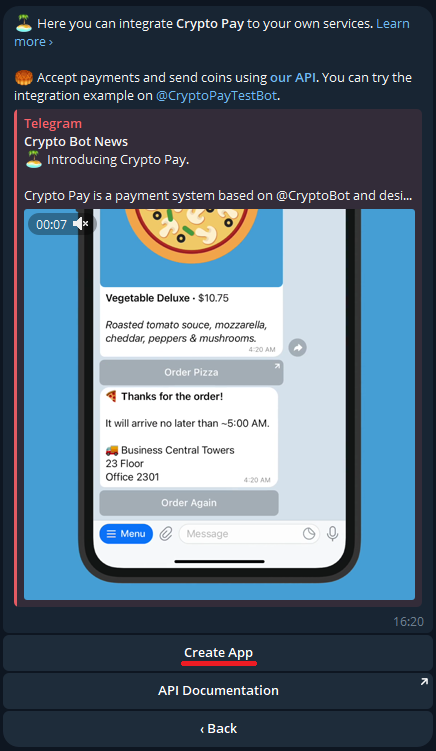Screen dimensions: 436x751
Task: Open API Documentation
Action: pos(218,691)
